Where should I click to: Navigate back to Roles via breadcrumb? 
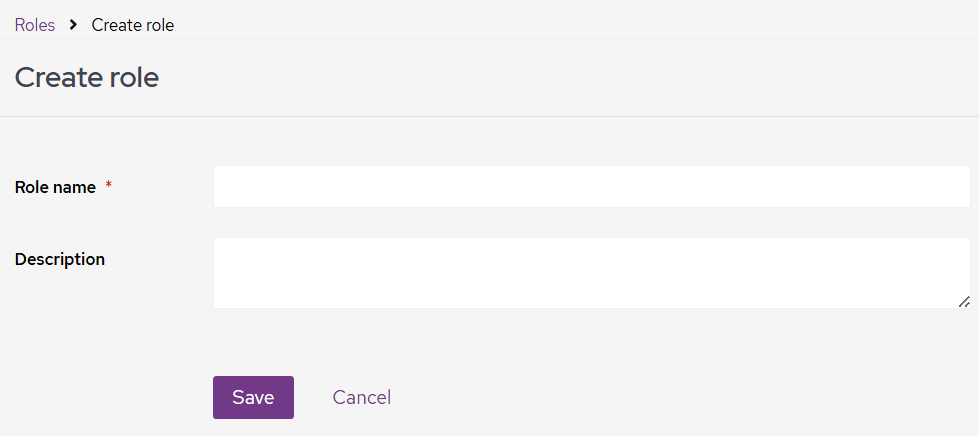tap(35, 25)
